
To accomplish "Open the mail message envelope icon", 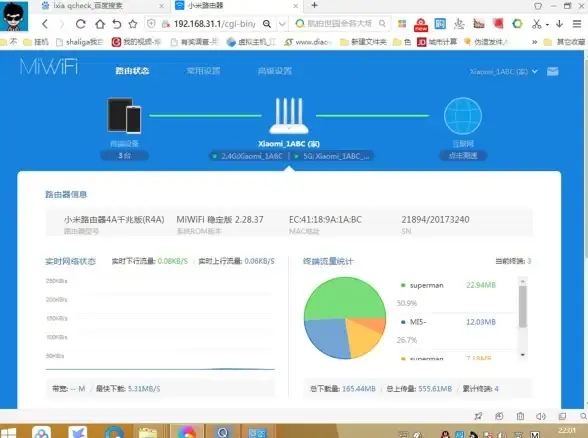I will pos(552,71).
